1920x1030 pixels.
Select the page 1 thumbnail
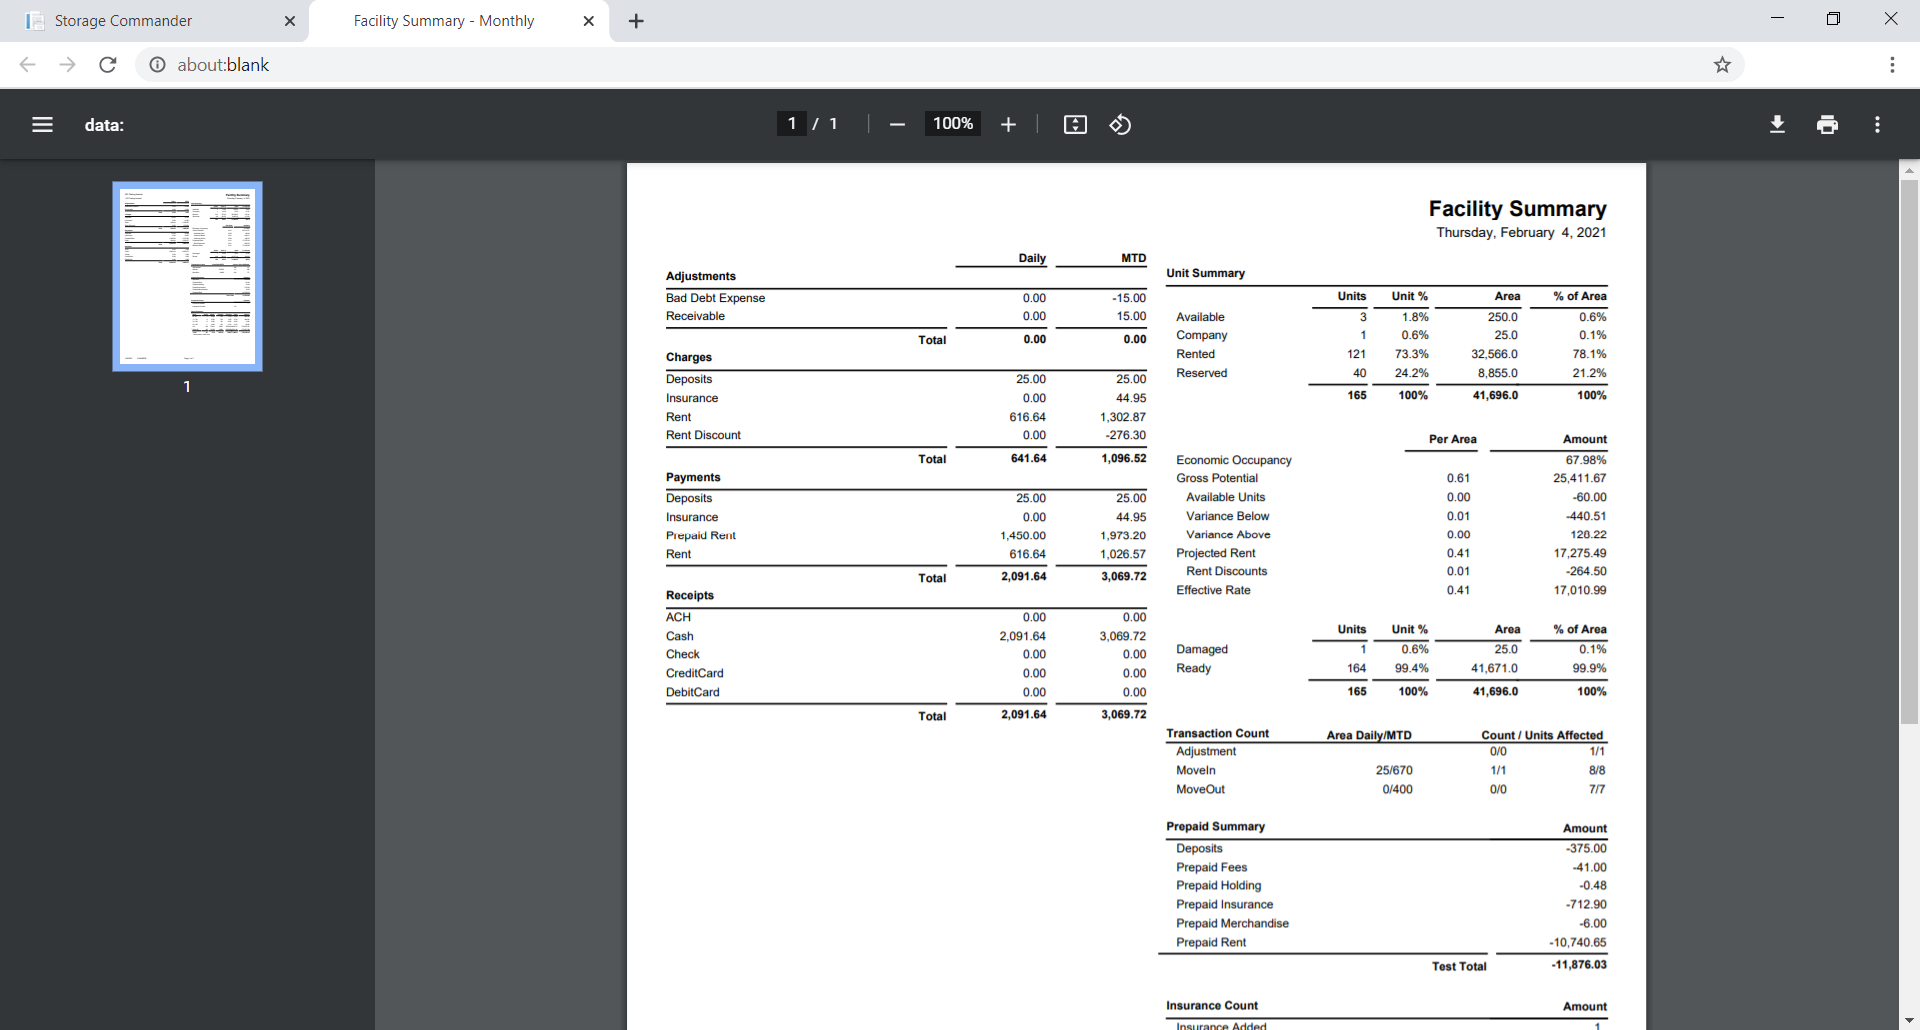click(186, 275)
